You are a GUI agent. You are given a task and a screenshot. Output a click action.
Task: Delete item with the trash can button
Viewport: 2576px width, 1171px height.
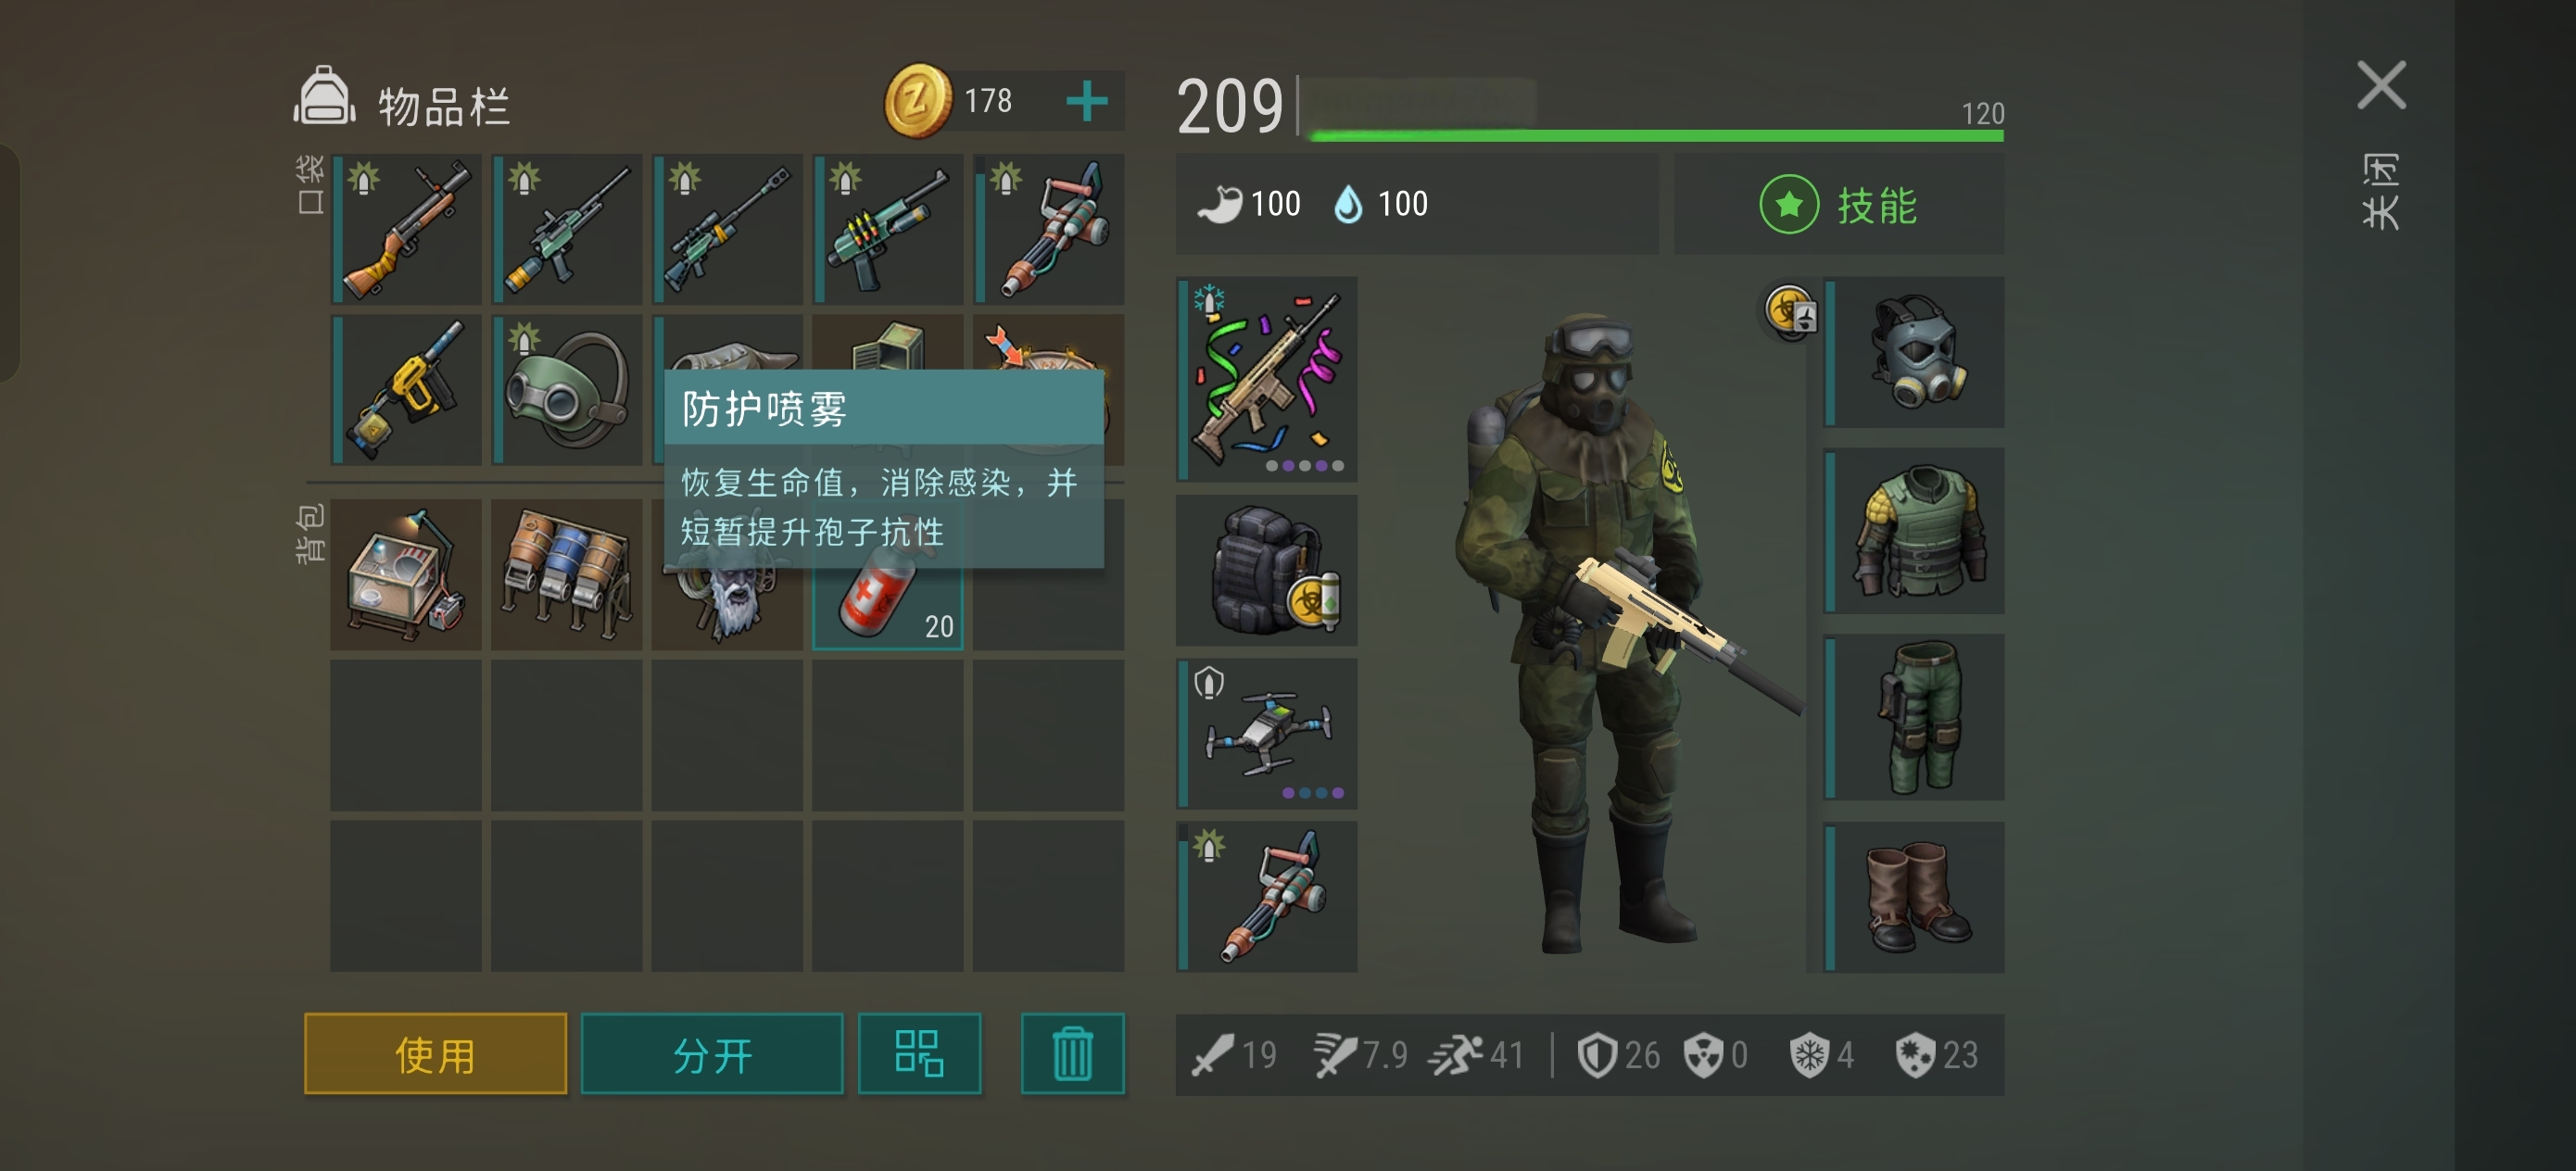click(1072, 1054)
